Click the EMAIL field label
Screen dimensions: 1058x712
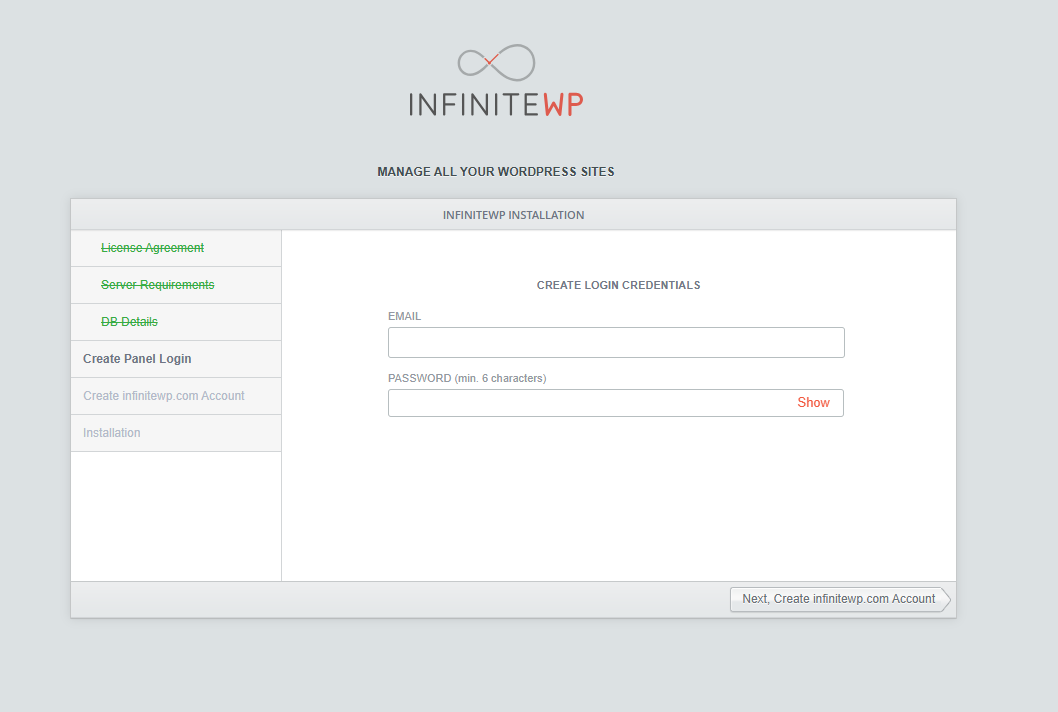(x=404, y=317)
